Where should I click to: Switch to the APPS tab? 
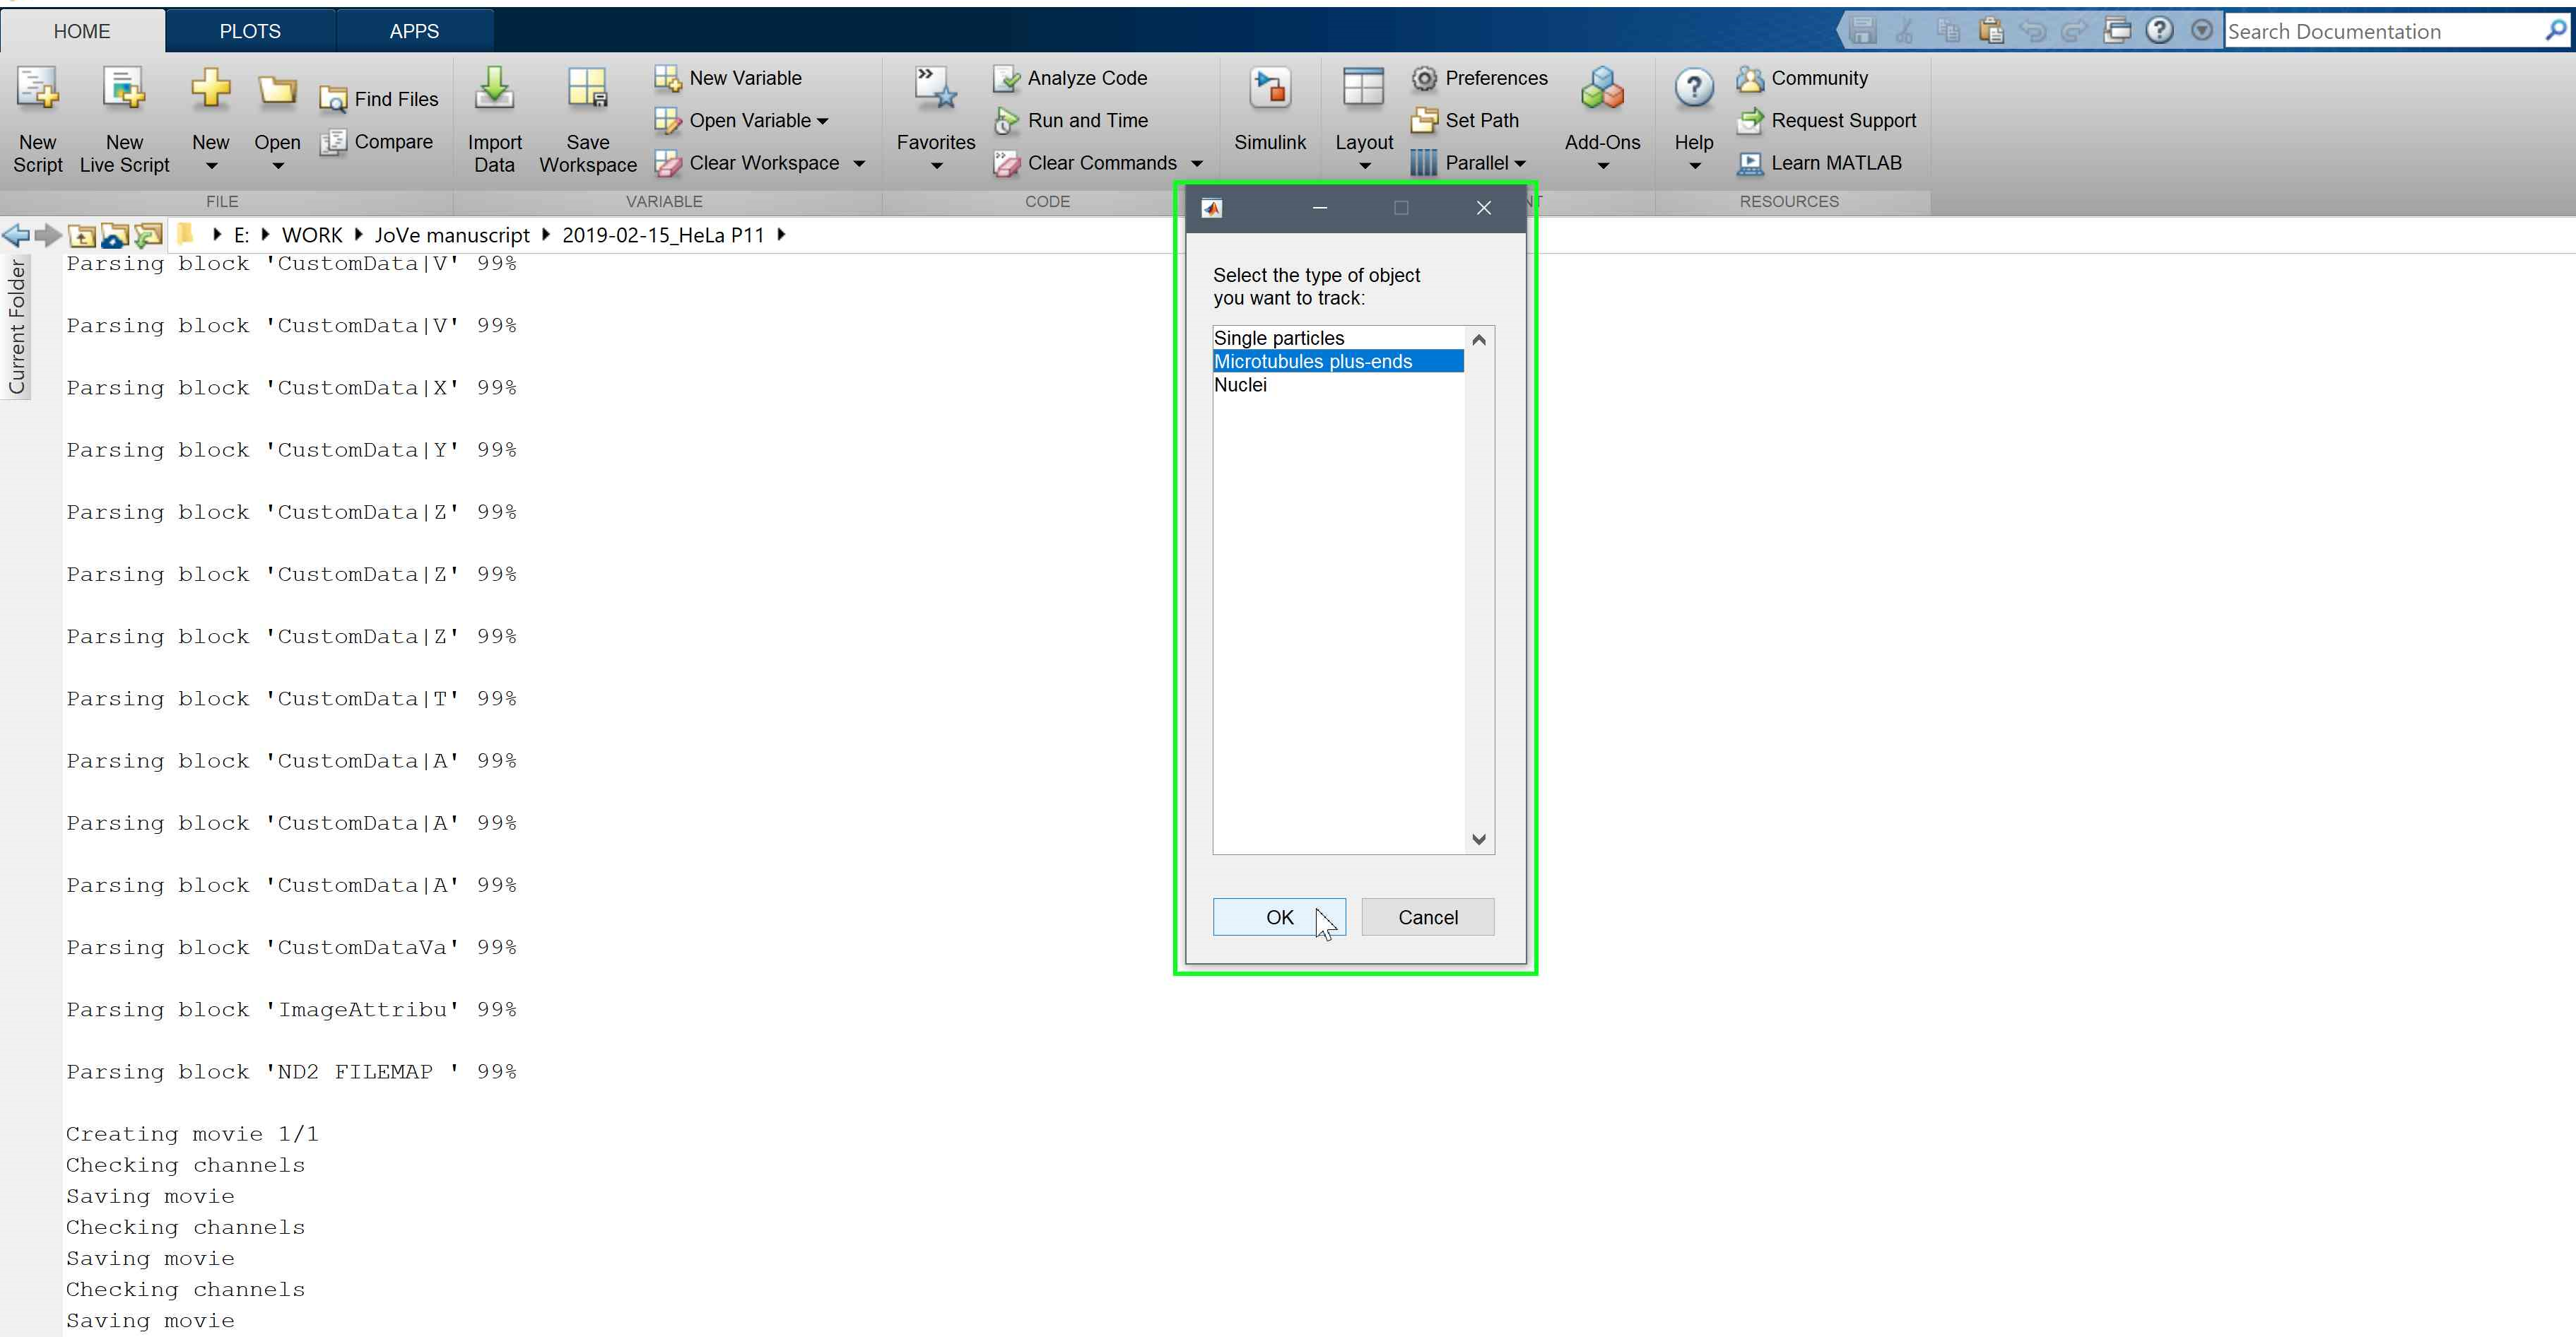[414, 31]
